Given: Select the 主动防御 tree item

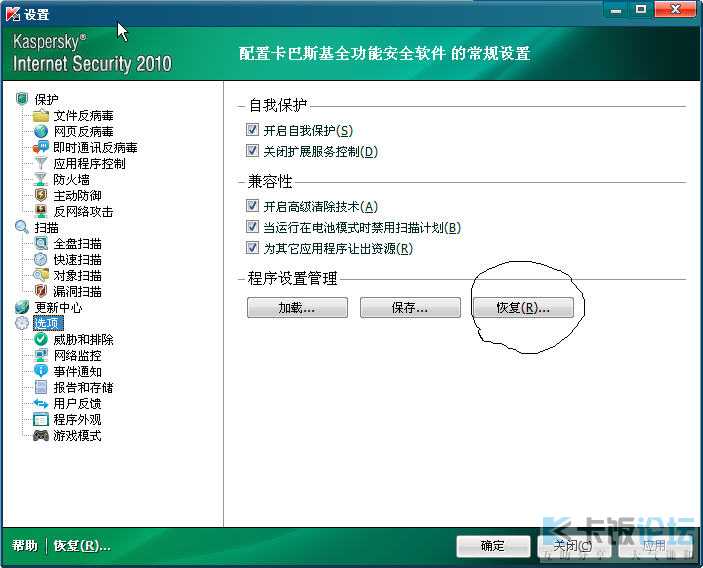Looking at the screenshot, I should (78, 195).
